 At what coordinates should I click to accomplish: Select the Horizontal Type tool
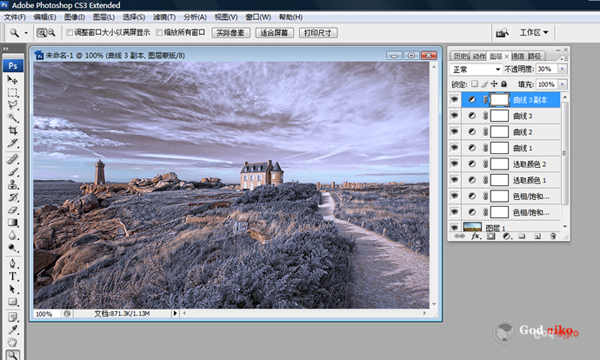click(12, 276)
